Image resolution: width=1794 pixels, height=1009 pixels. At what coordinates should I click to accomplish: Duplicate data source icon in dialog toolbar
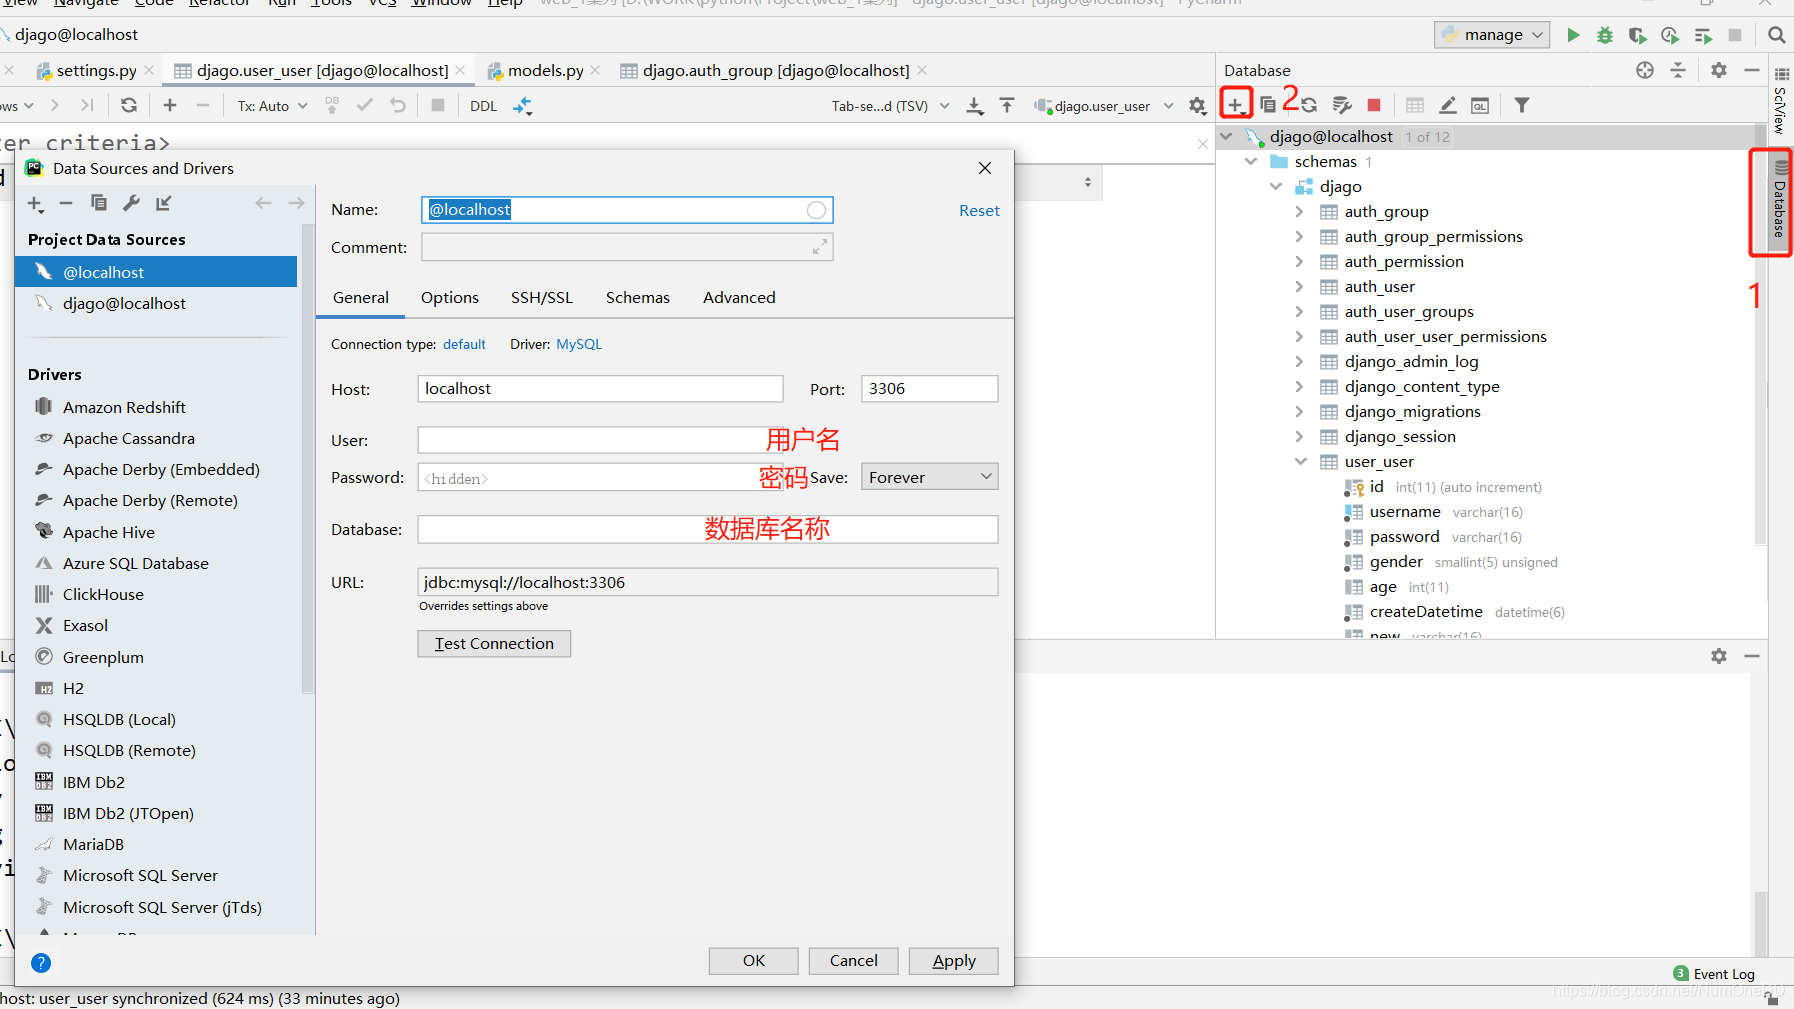99,203
